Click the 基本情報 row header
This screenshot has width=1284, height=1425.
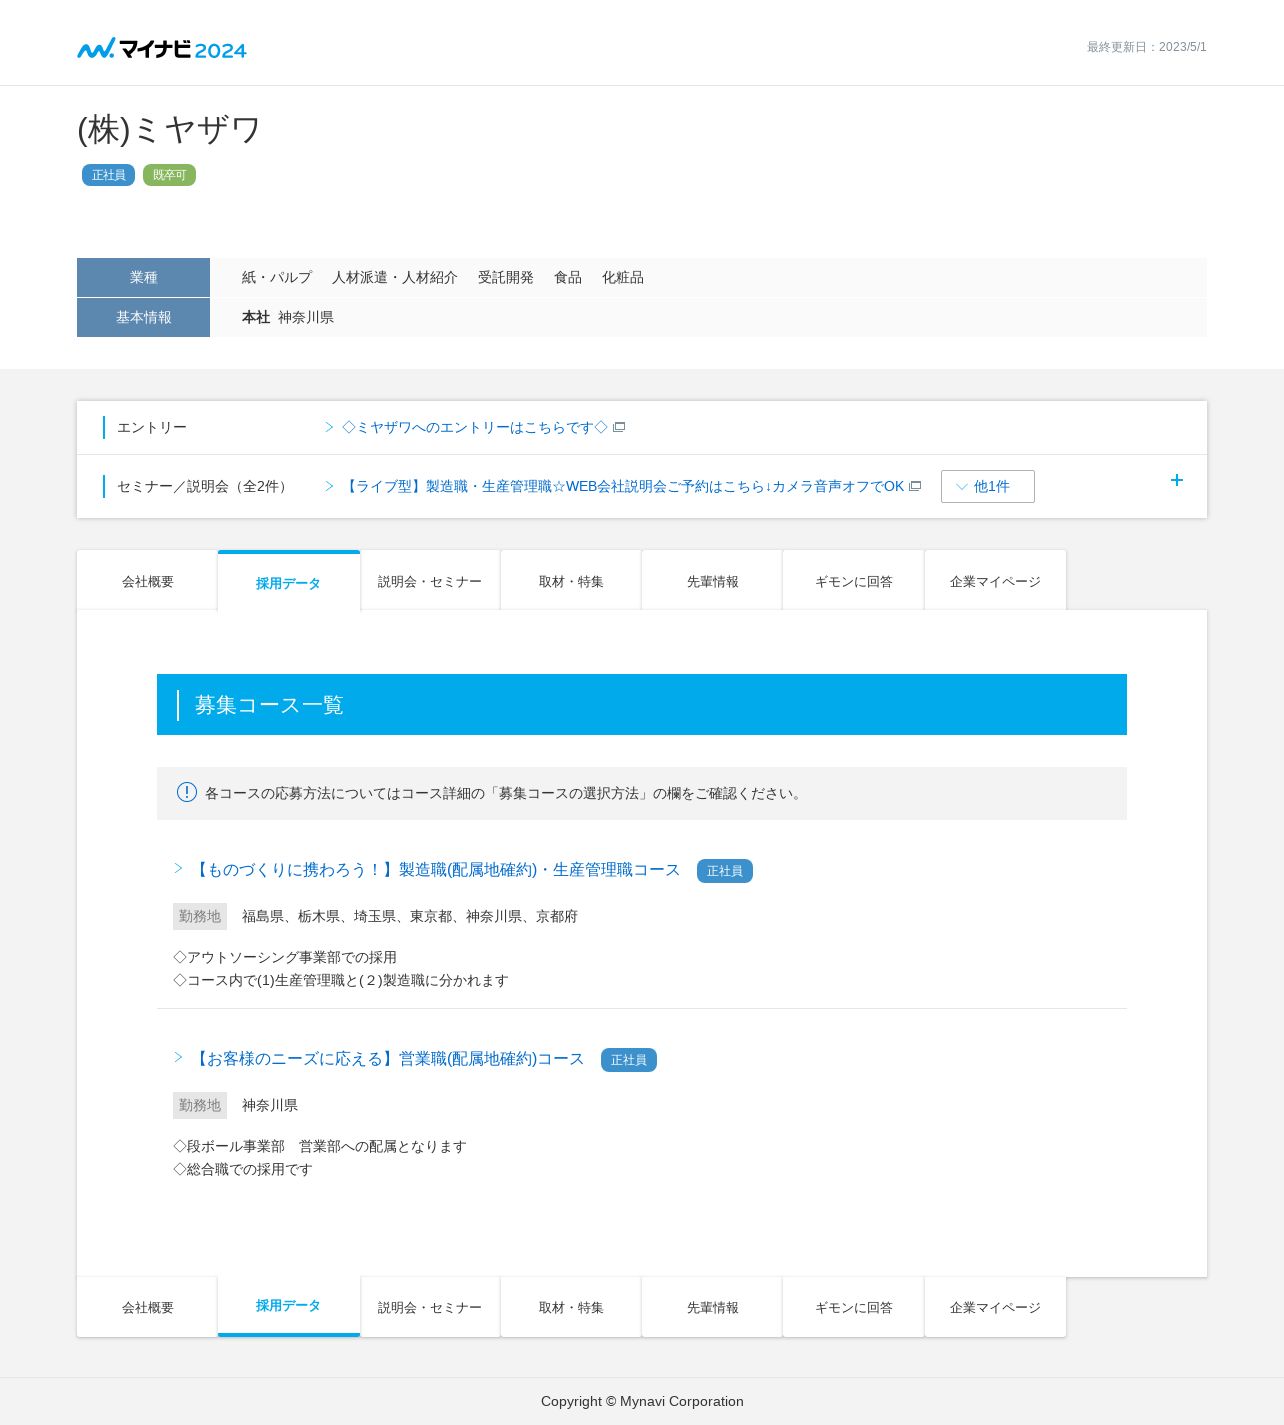tap(143, 317)
